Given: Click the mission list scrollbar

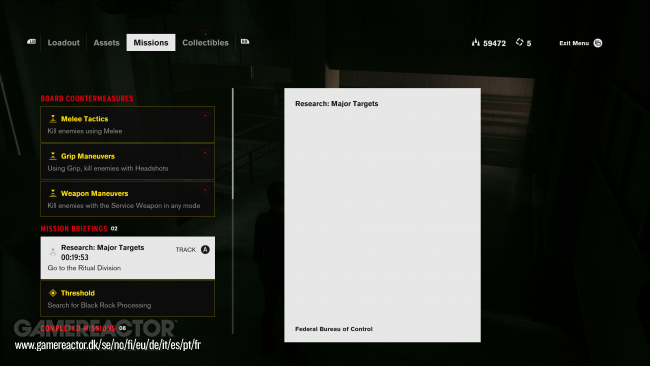Looking at the screenshot, I should (x=233, y=143).
